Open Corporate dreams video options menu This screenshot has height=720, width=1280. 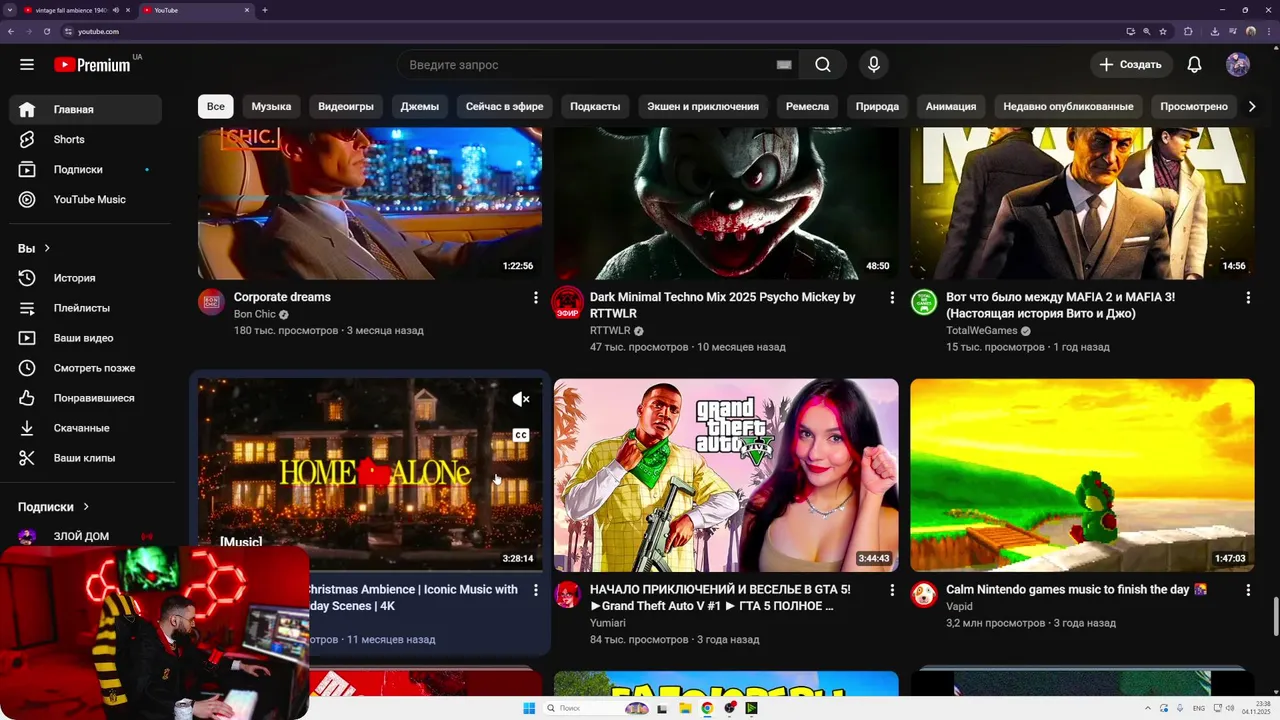536,298
